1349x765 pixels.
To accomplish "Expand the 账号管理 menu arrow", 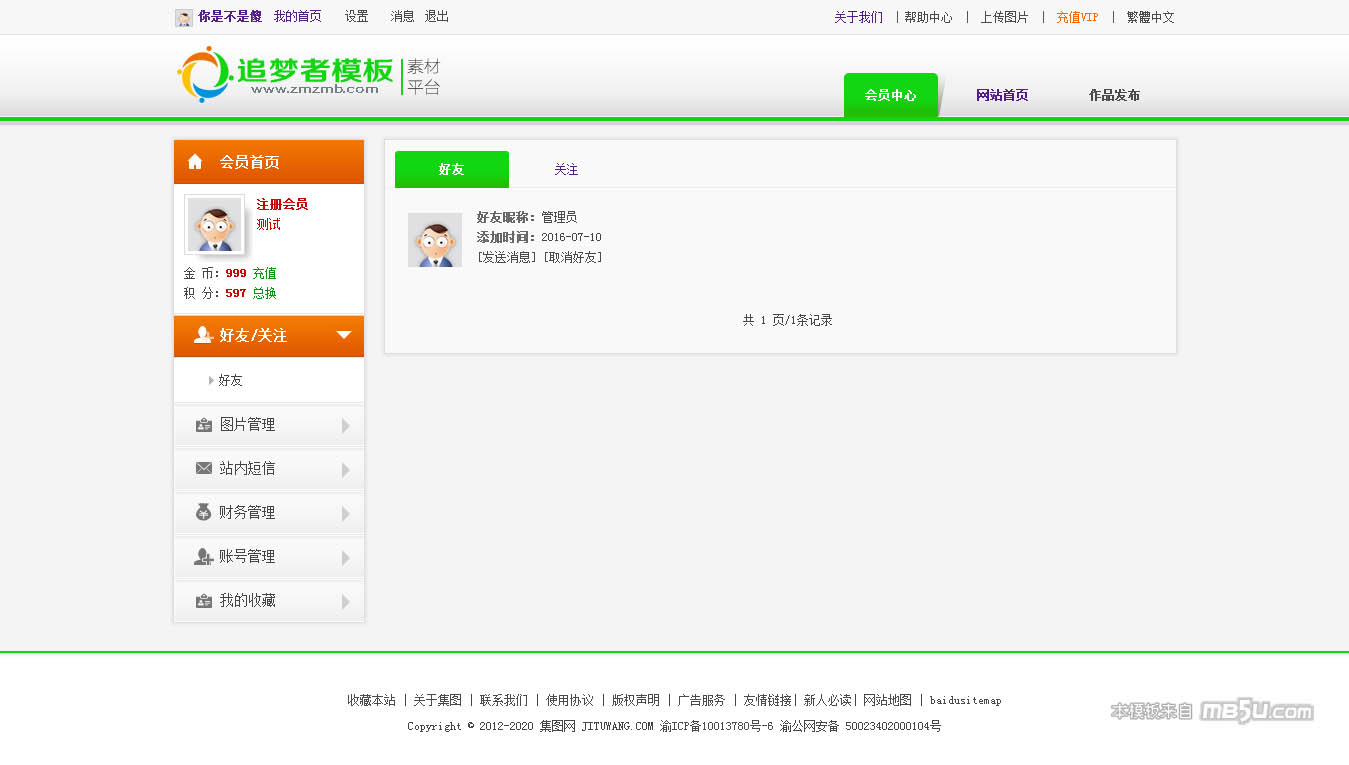I will pyautogui.click(x=346, y=558).
